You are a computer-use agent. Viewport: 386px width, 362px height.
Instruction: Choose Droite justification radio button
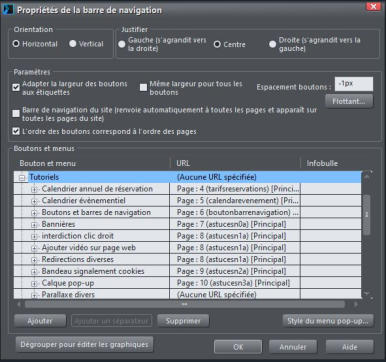pos(273,44)
